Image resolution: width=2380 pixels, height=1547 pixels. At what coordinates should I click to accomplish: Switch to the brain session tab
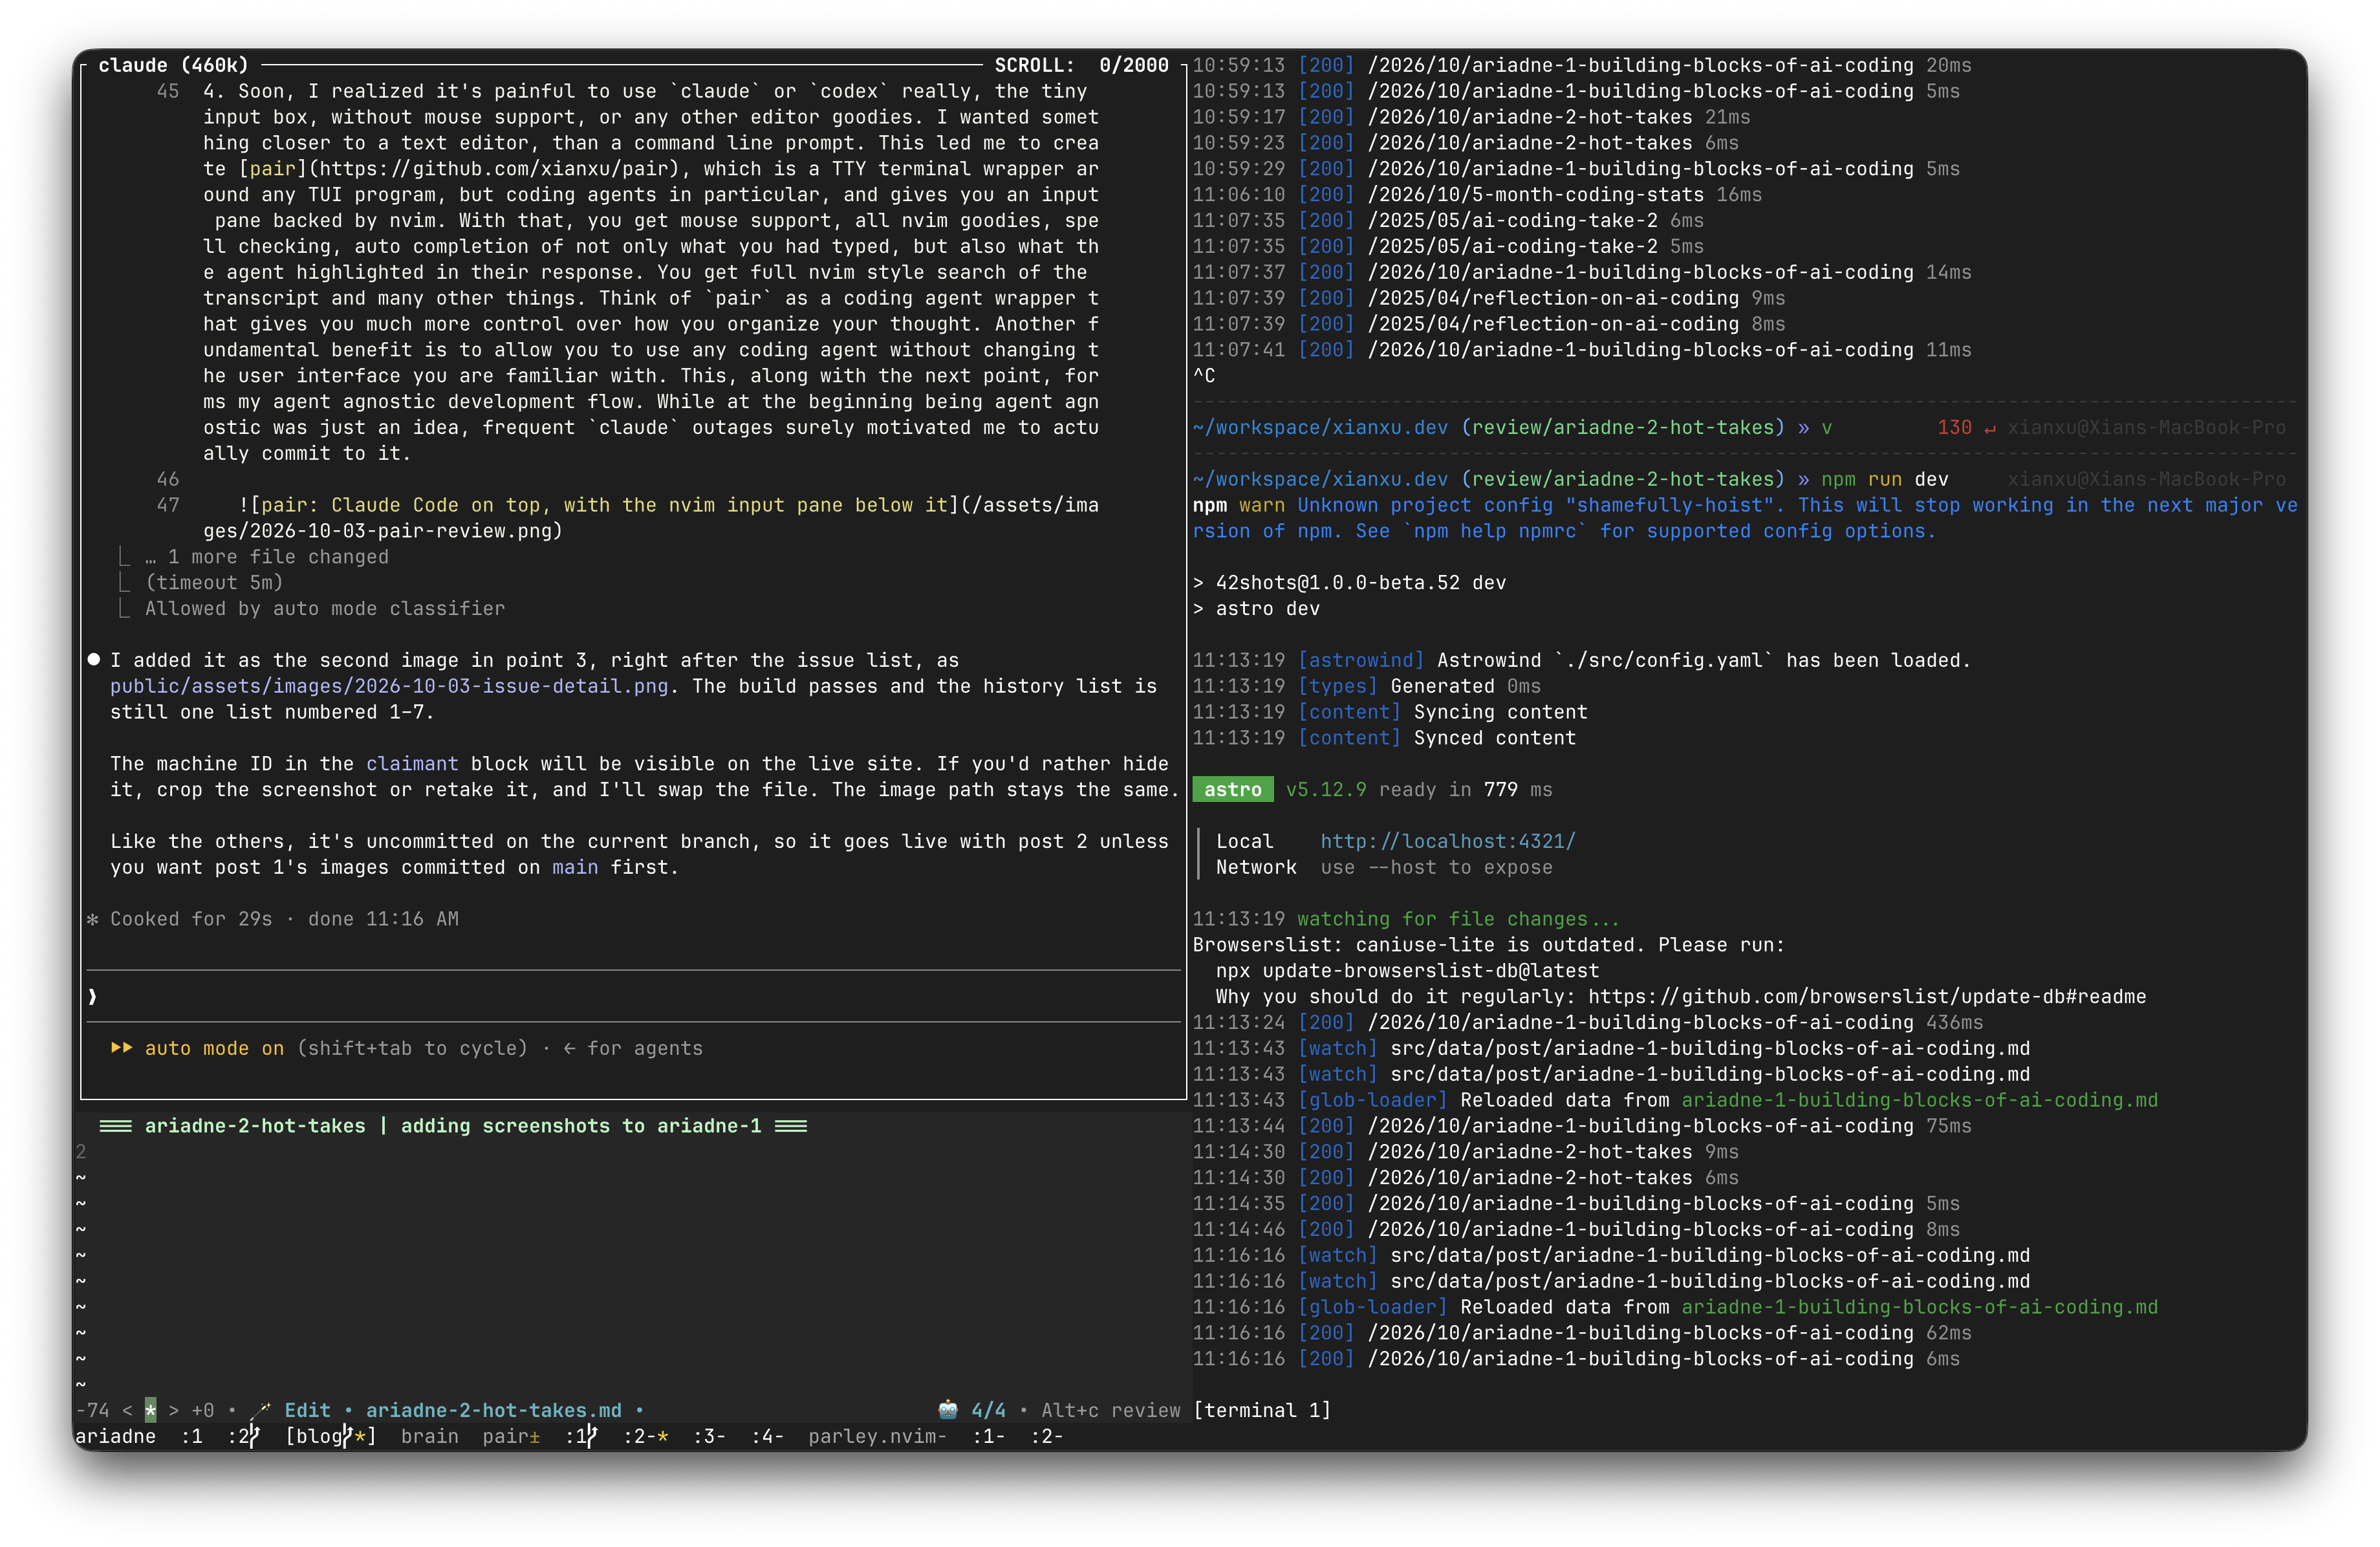430,1436
